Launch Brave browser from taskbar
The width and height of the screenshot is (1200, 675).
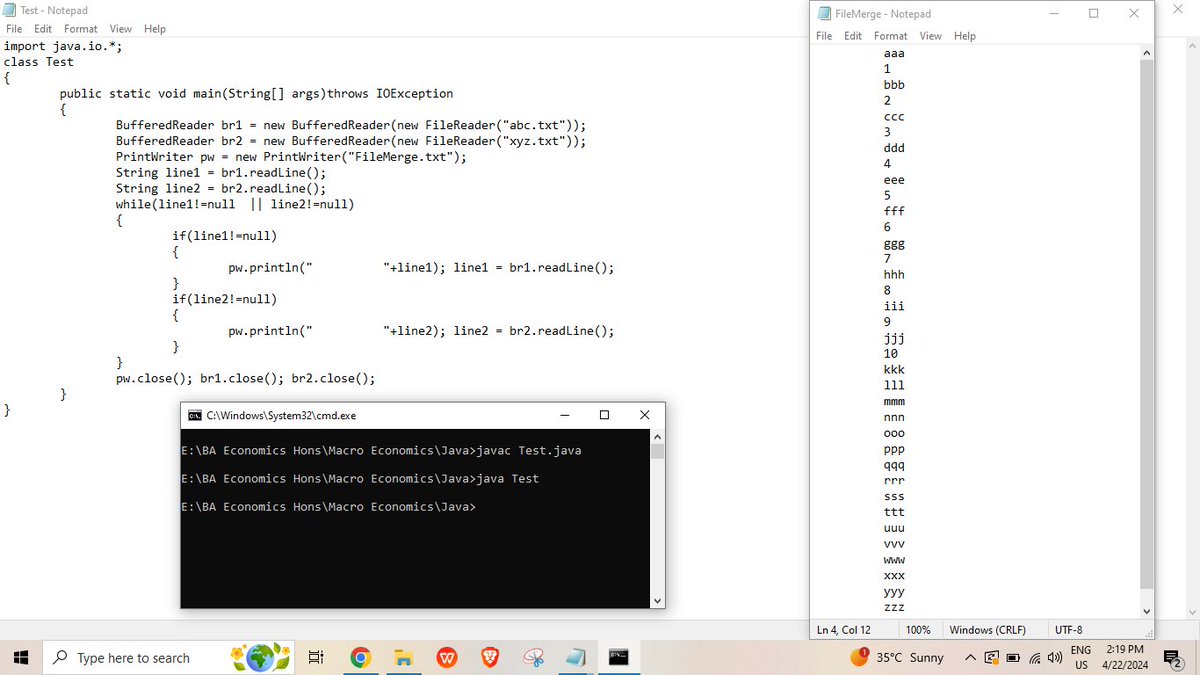tap(489, 657)
